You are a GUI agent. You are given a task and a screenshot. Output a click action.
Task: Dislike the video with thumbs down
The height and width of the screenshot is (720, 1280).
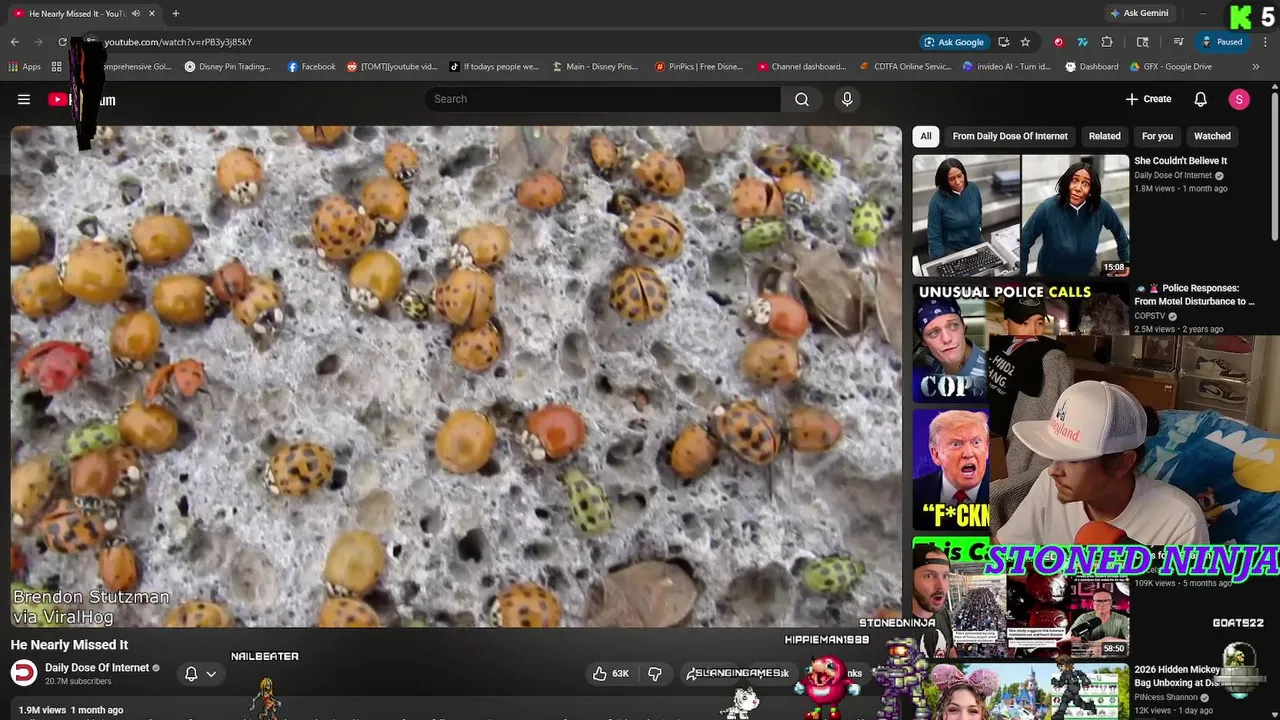point(655,674)
